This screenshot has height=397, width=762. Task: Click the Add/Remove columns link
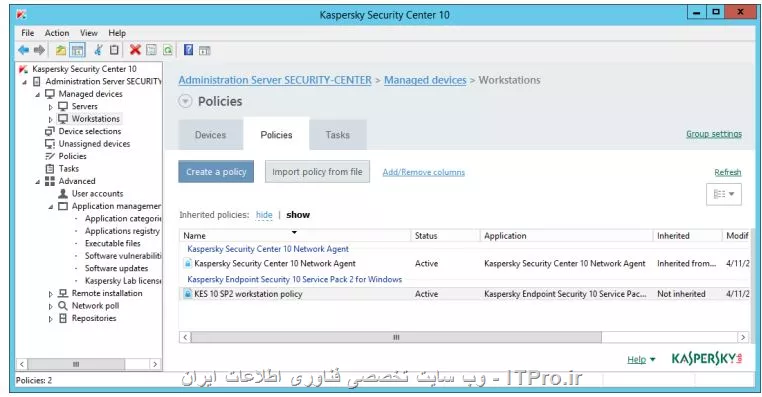(423, 172)
